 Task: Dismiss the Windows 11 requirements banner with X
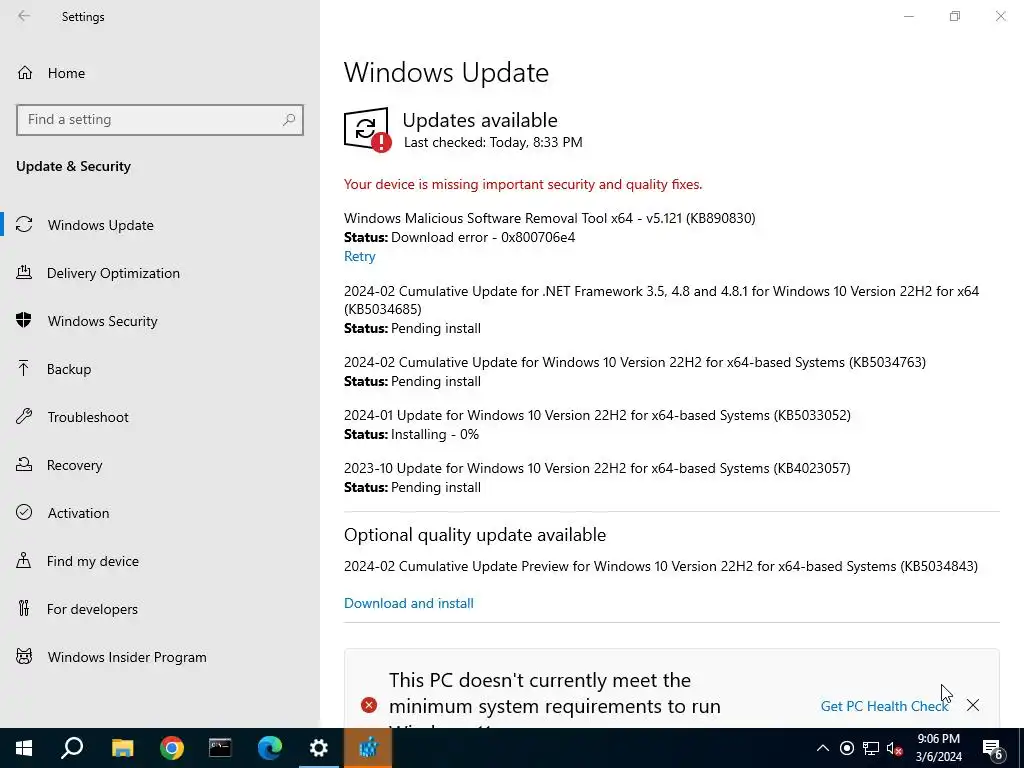(x=973, y=705)
